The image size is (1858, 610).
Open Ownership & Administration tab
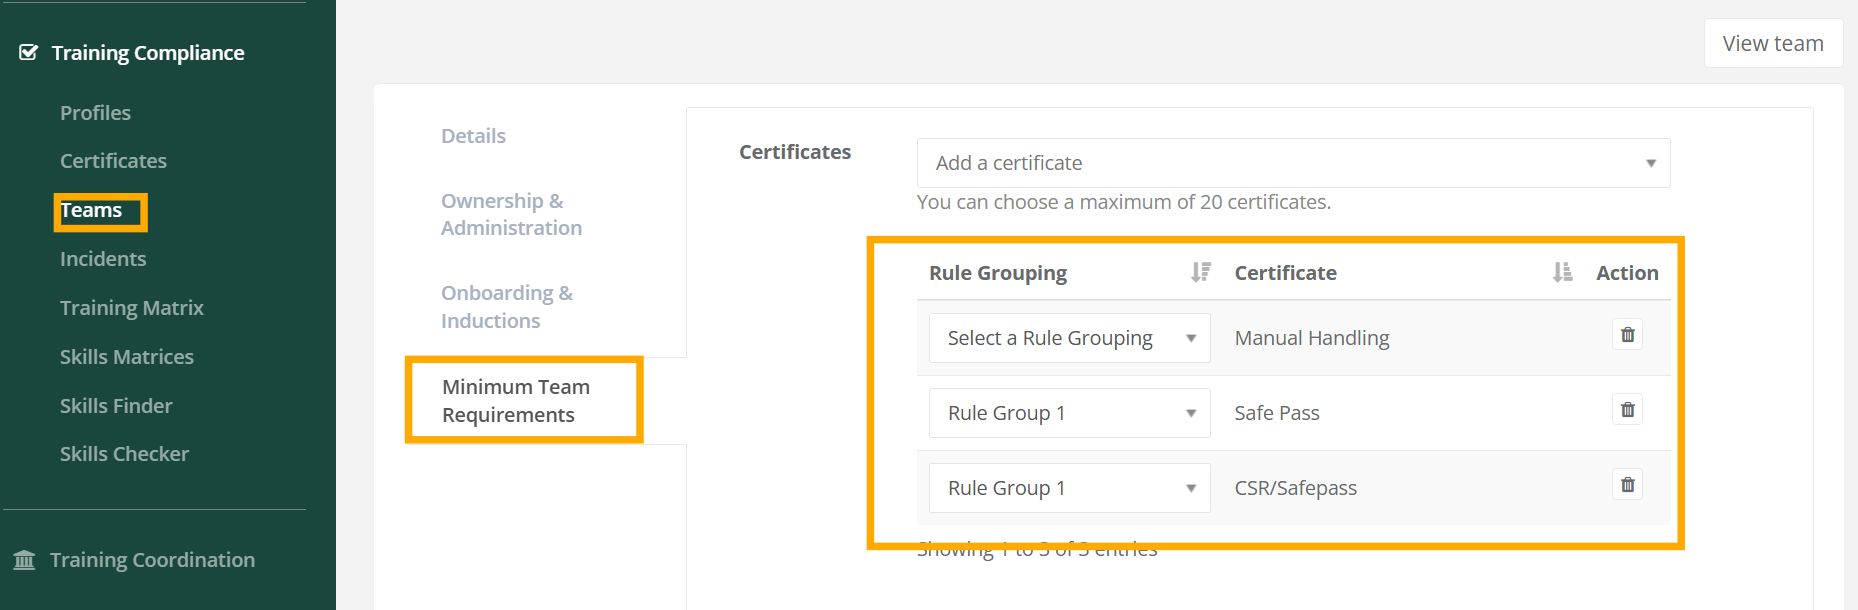511,214
